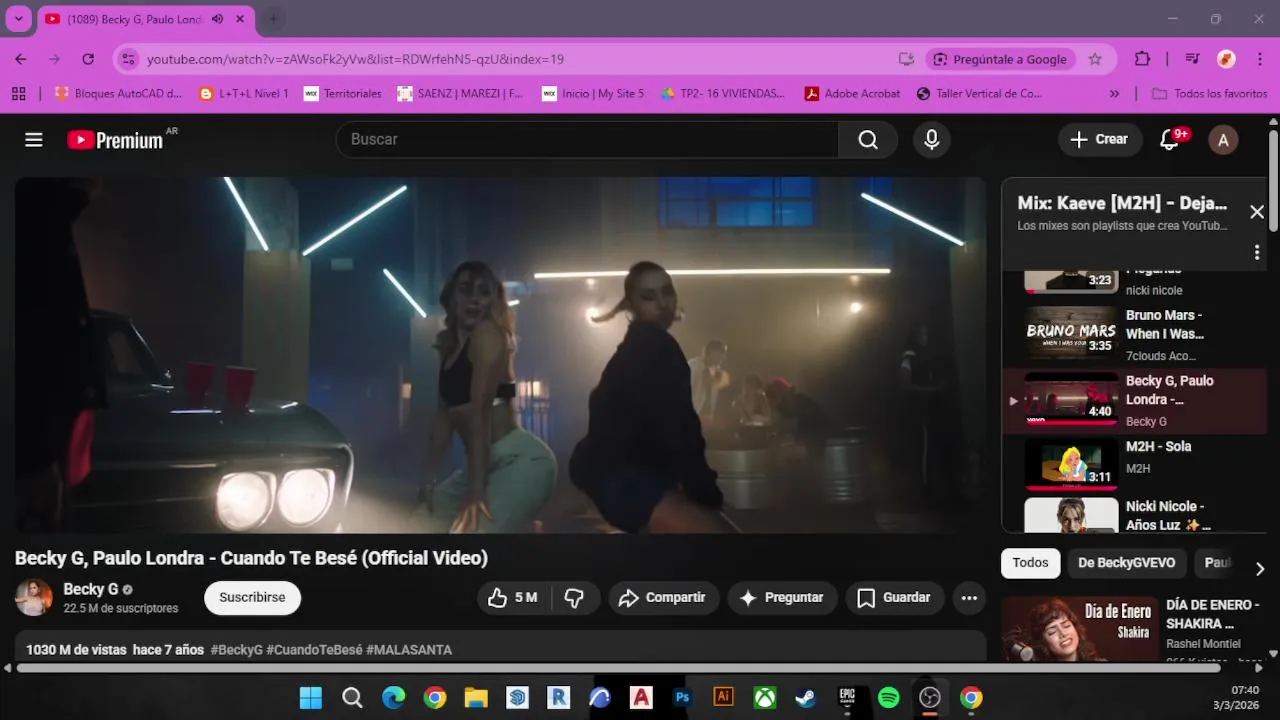Launch Spotify from the taskbar
The image size is (1280, 720).
tap(888, 698)
